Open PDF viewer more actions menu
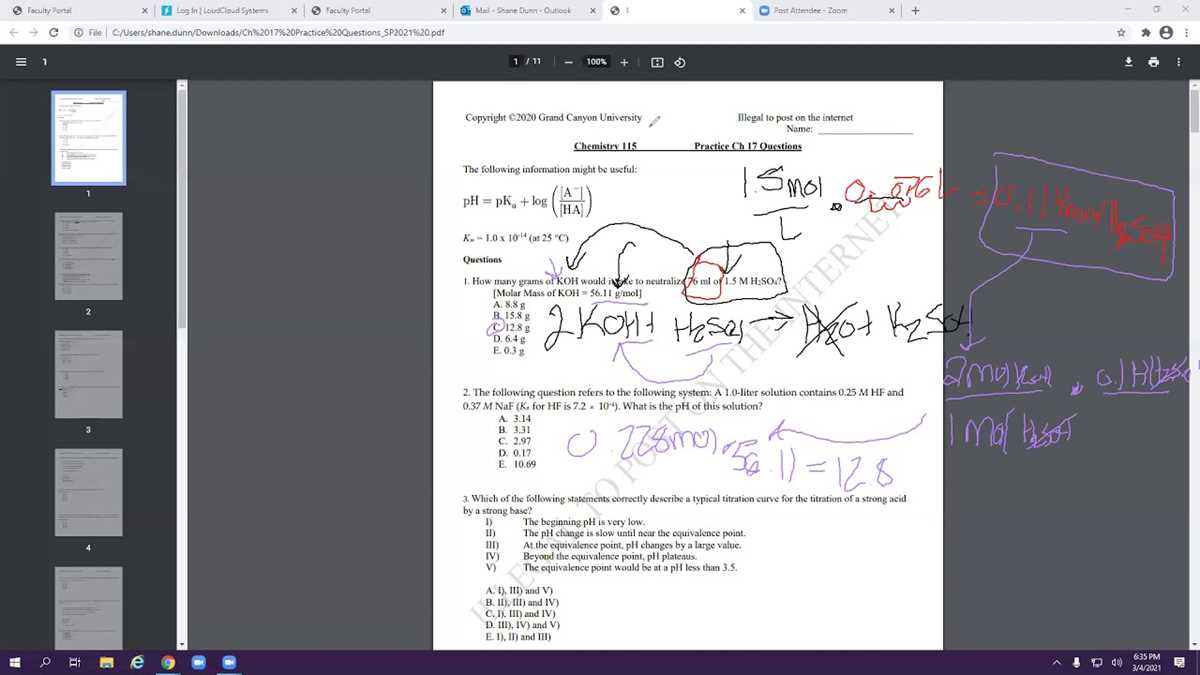 1179,62
